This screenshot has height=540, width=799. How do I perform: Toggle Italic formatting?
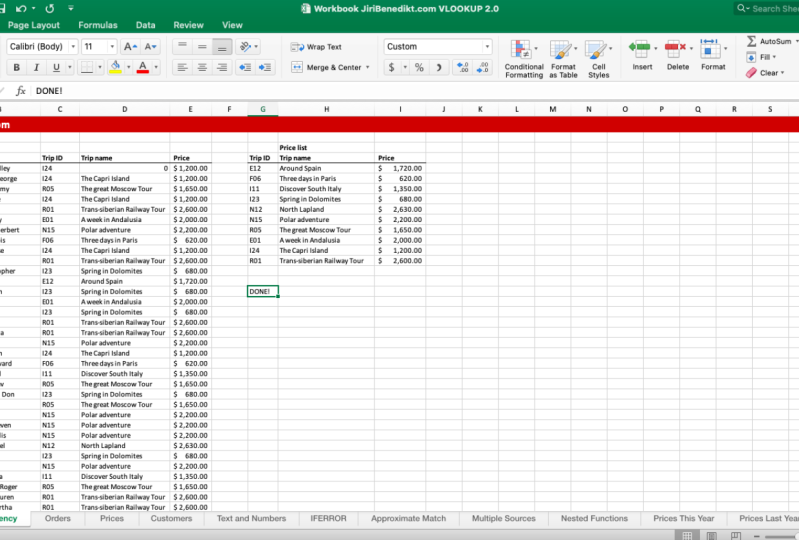pyautogui.click(x=36, y=67)
